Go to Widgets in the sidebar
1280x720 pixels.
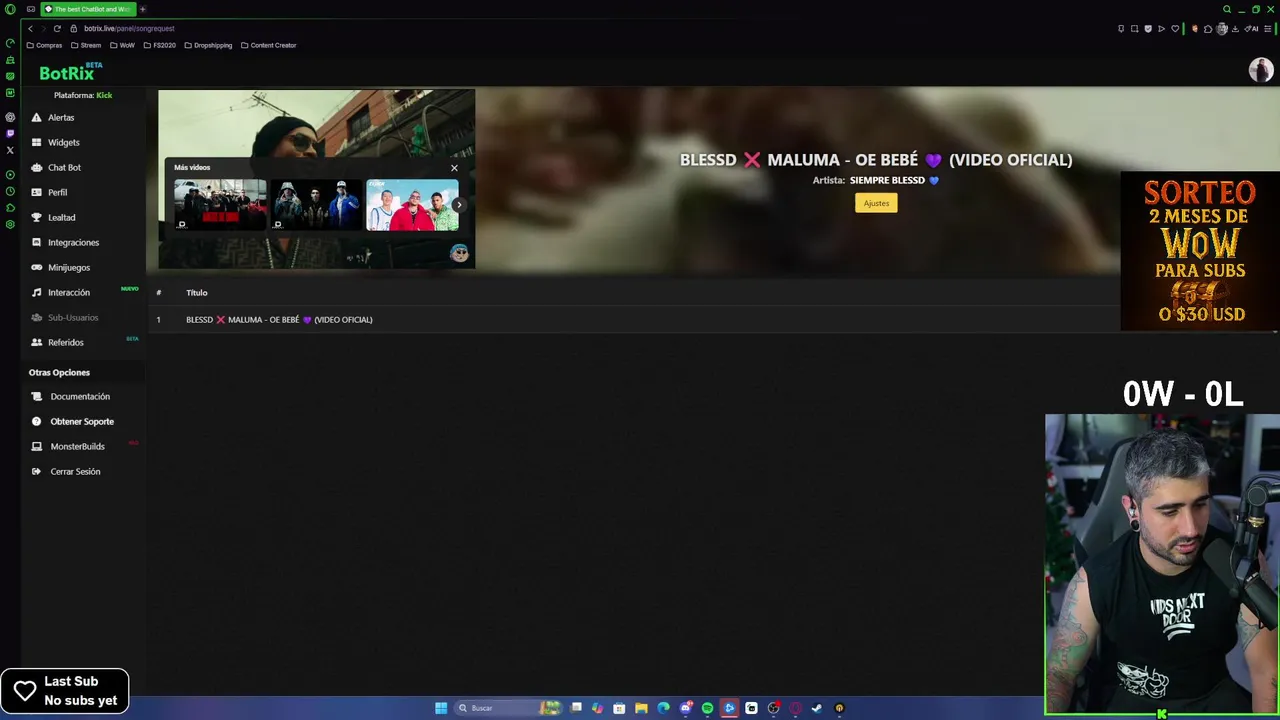tap(63, 142)
